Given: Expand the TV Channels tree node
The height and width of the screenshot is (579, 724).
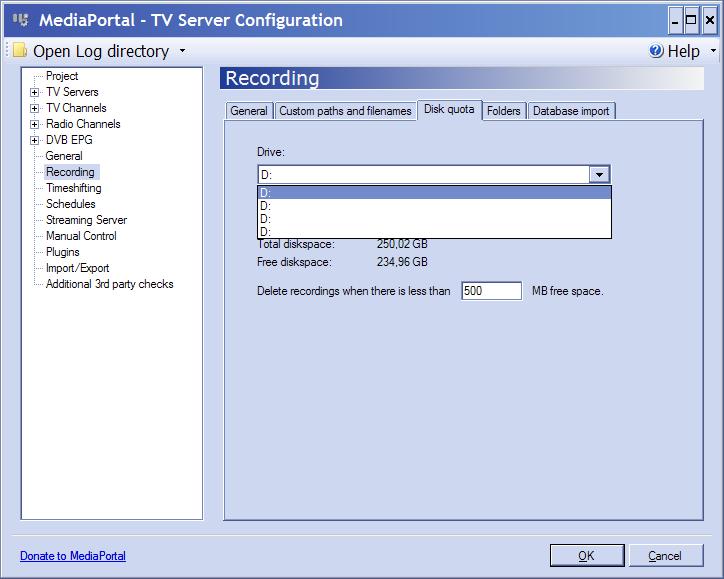Looking at the screenshot, I should [x=34, y=109].
